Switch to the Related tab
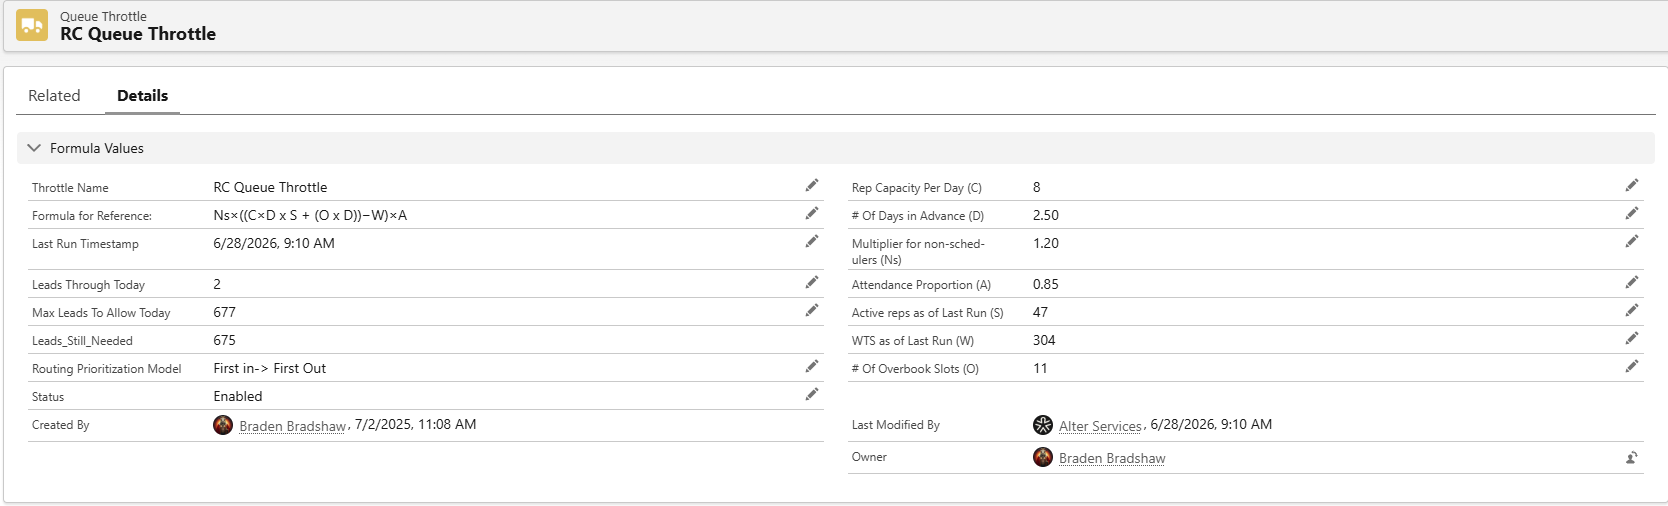1668x506 pixels. coord(54,96)
